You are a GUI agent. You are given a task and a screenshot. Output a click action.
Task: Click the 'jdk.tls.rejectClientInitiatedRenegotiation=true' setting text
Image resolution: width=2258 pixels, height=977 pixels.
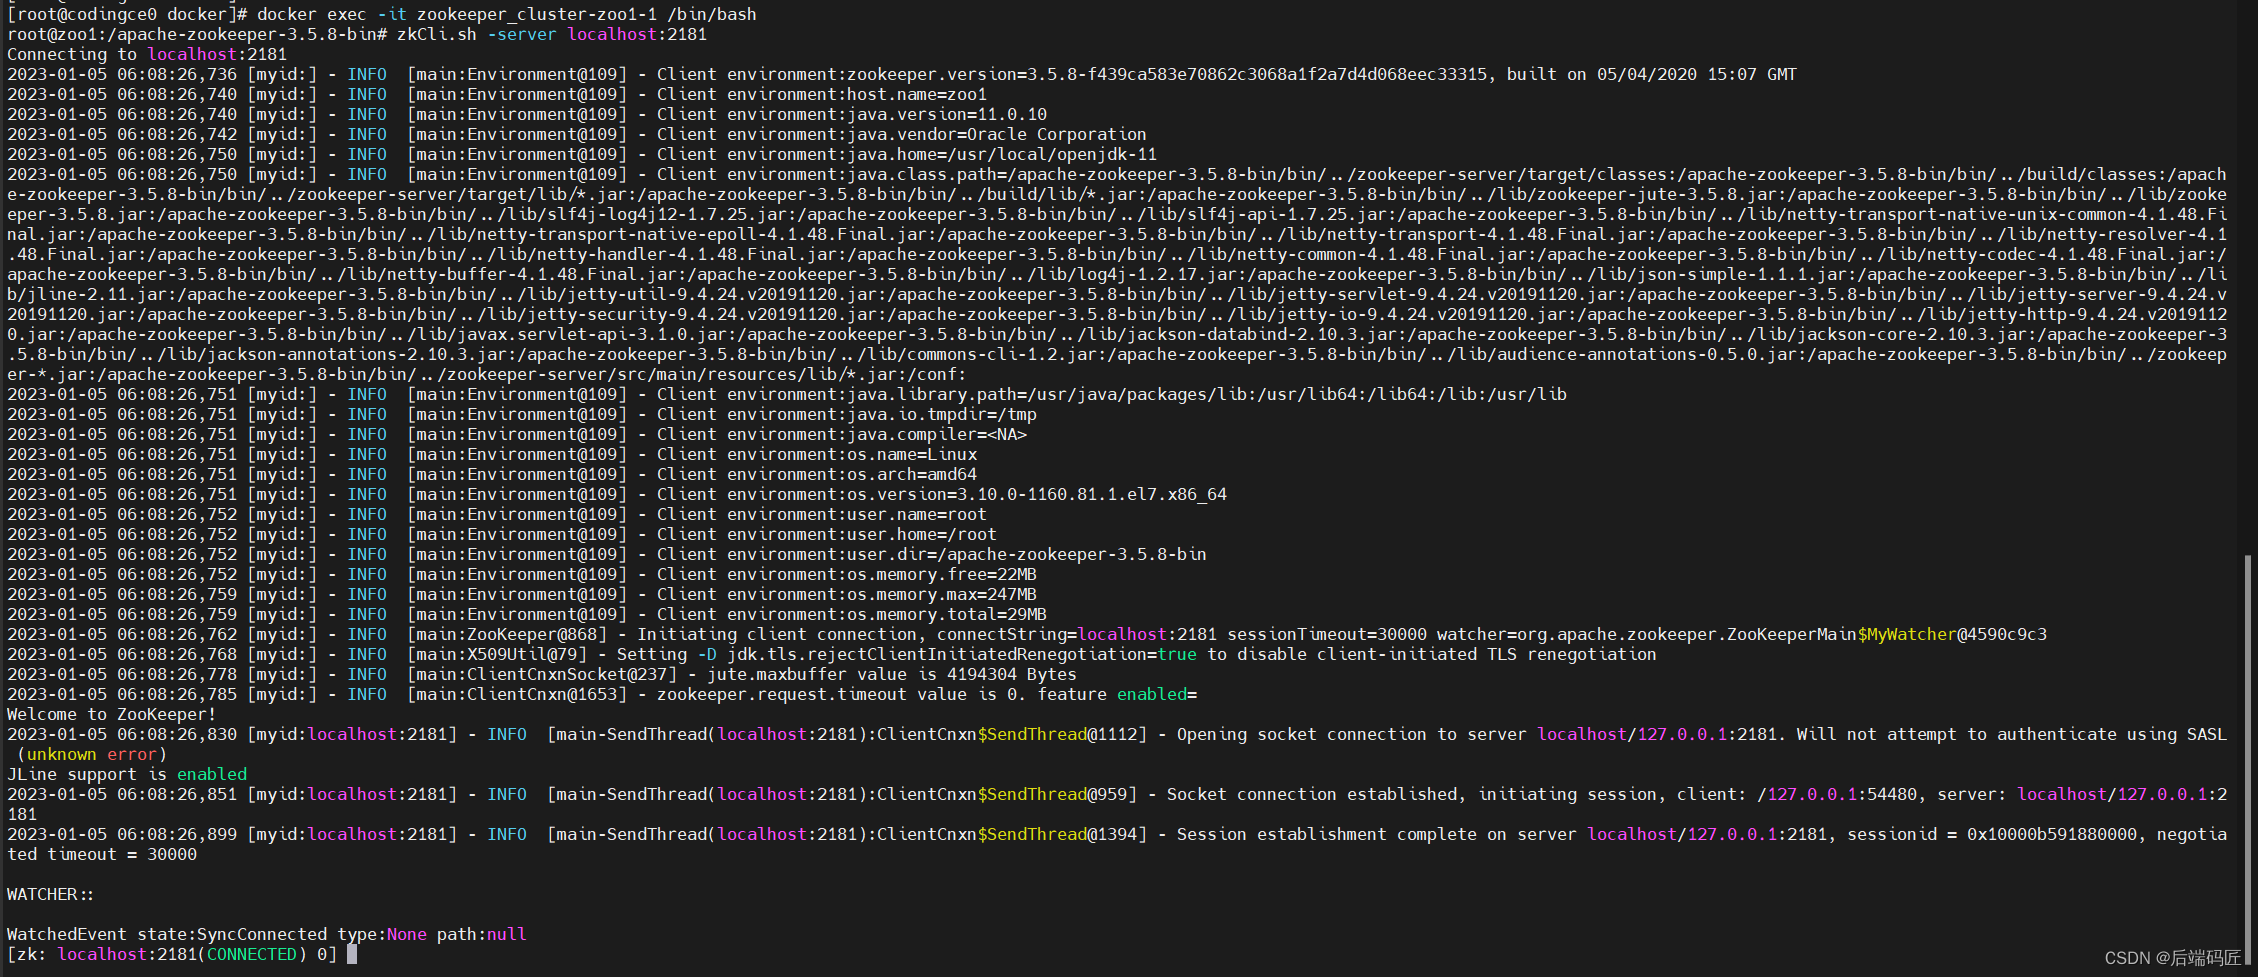point(962,654)
